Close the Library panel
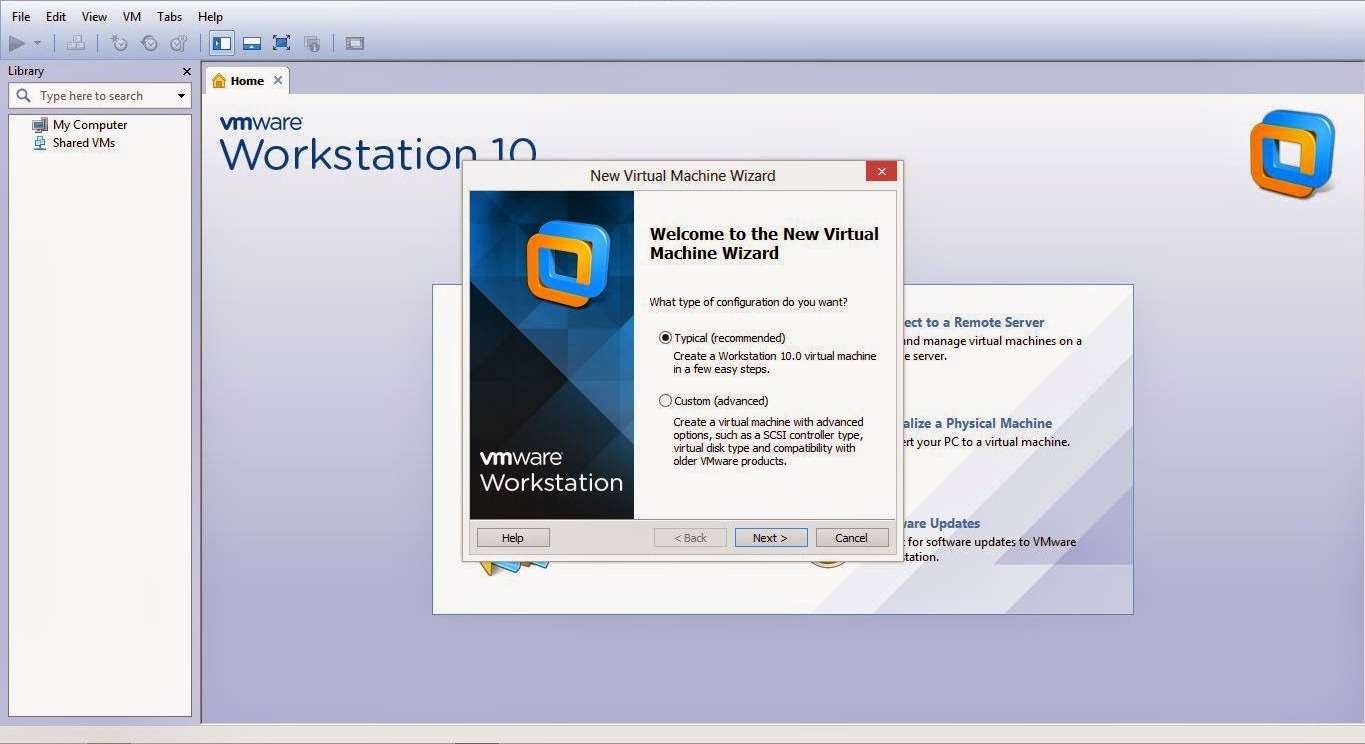The image size is (1365, 744). tap(186, 71)
